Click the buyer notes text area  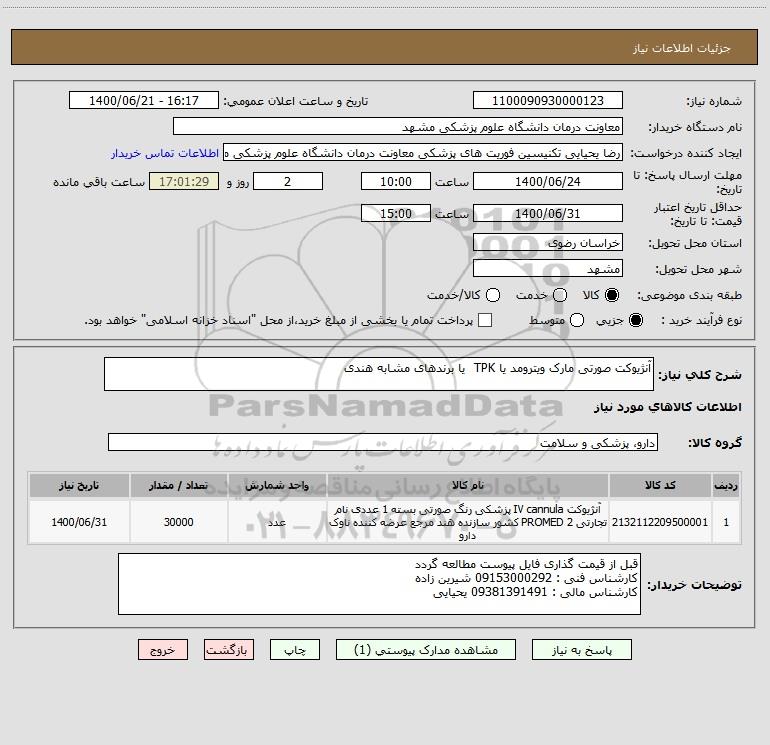[379, 584]
